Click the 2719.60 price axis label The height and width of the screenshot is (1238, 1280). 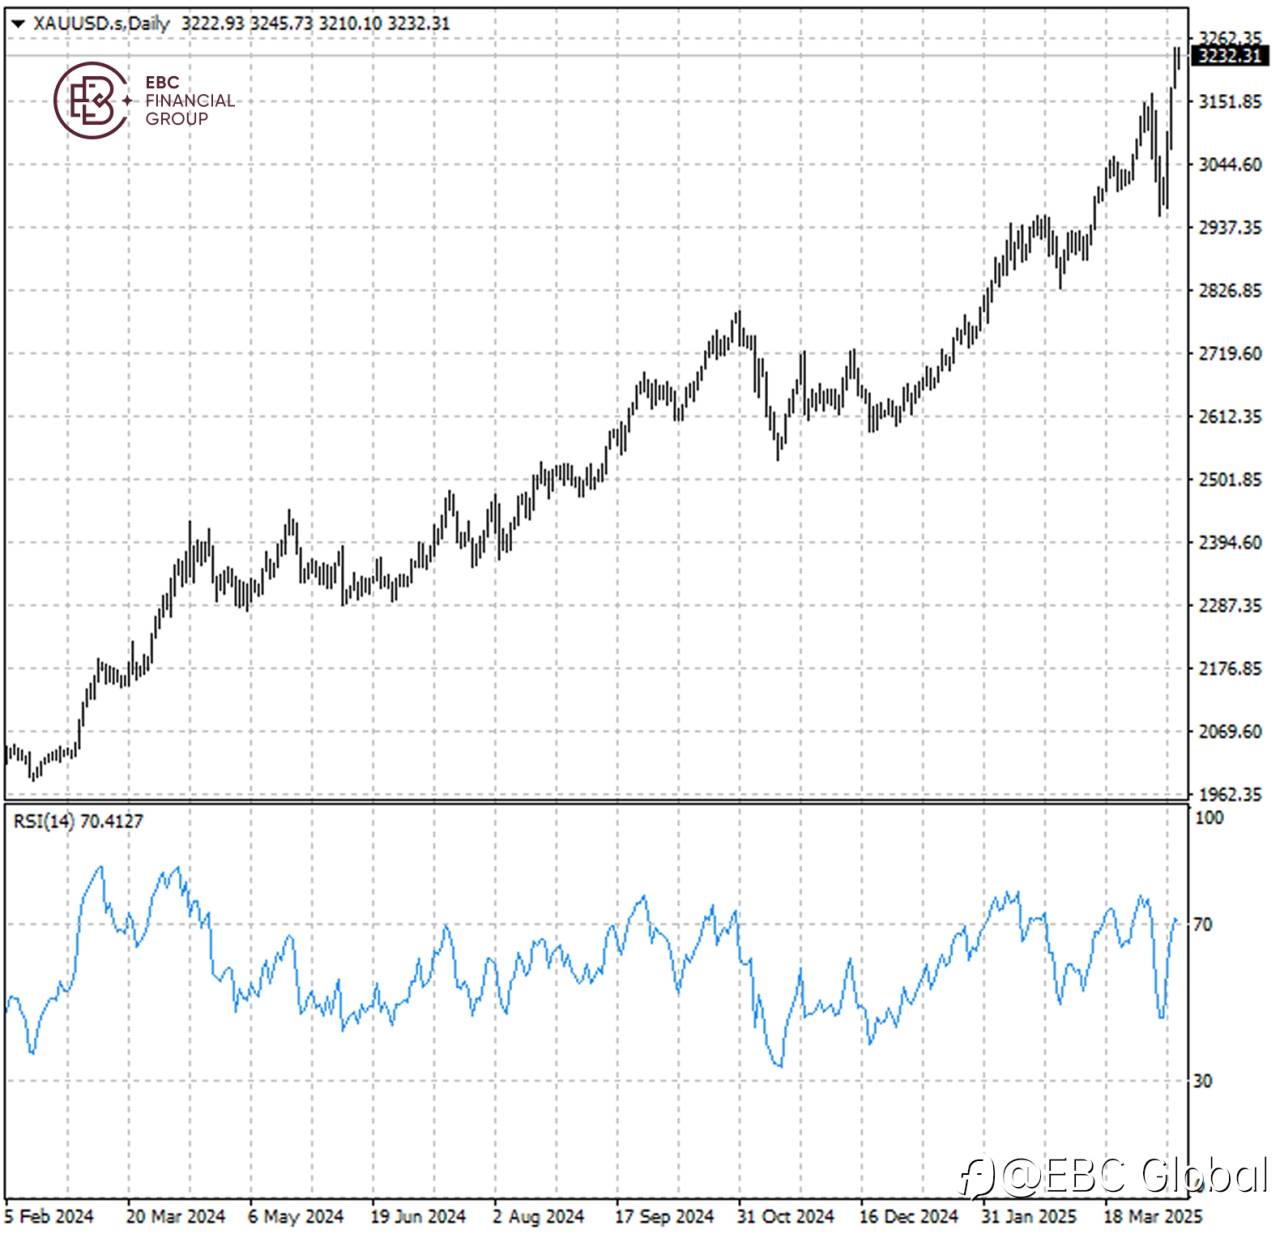click(1230, 353)
